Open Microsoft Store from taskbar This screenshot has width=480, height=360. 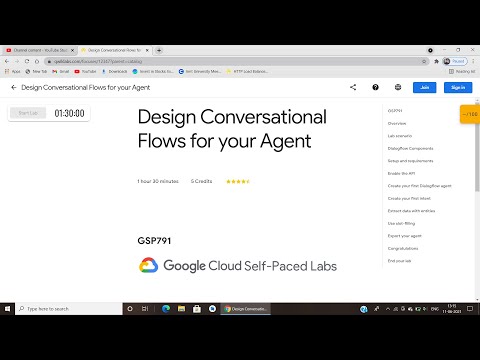[x=197, y=309]
